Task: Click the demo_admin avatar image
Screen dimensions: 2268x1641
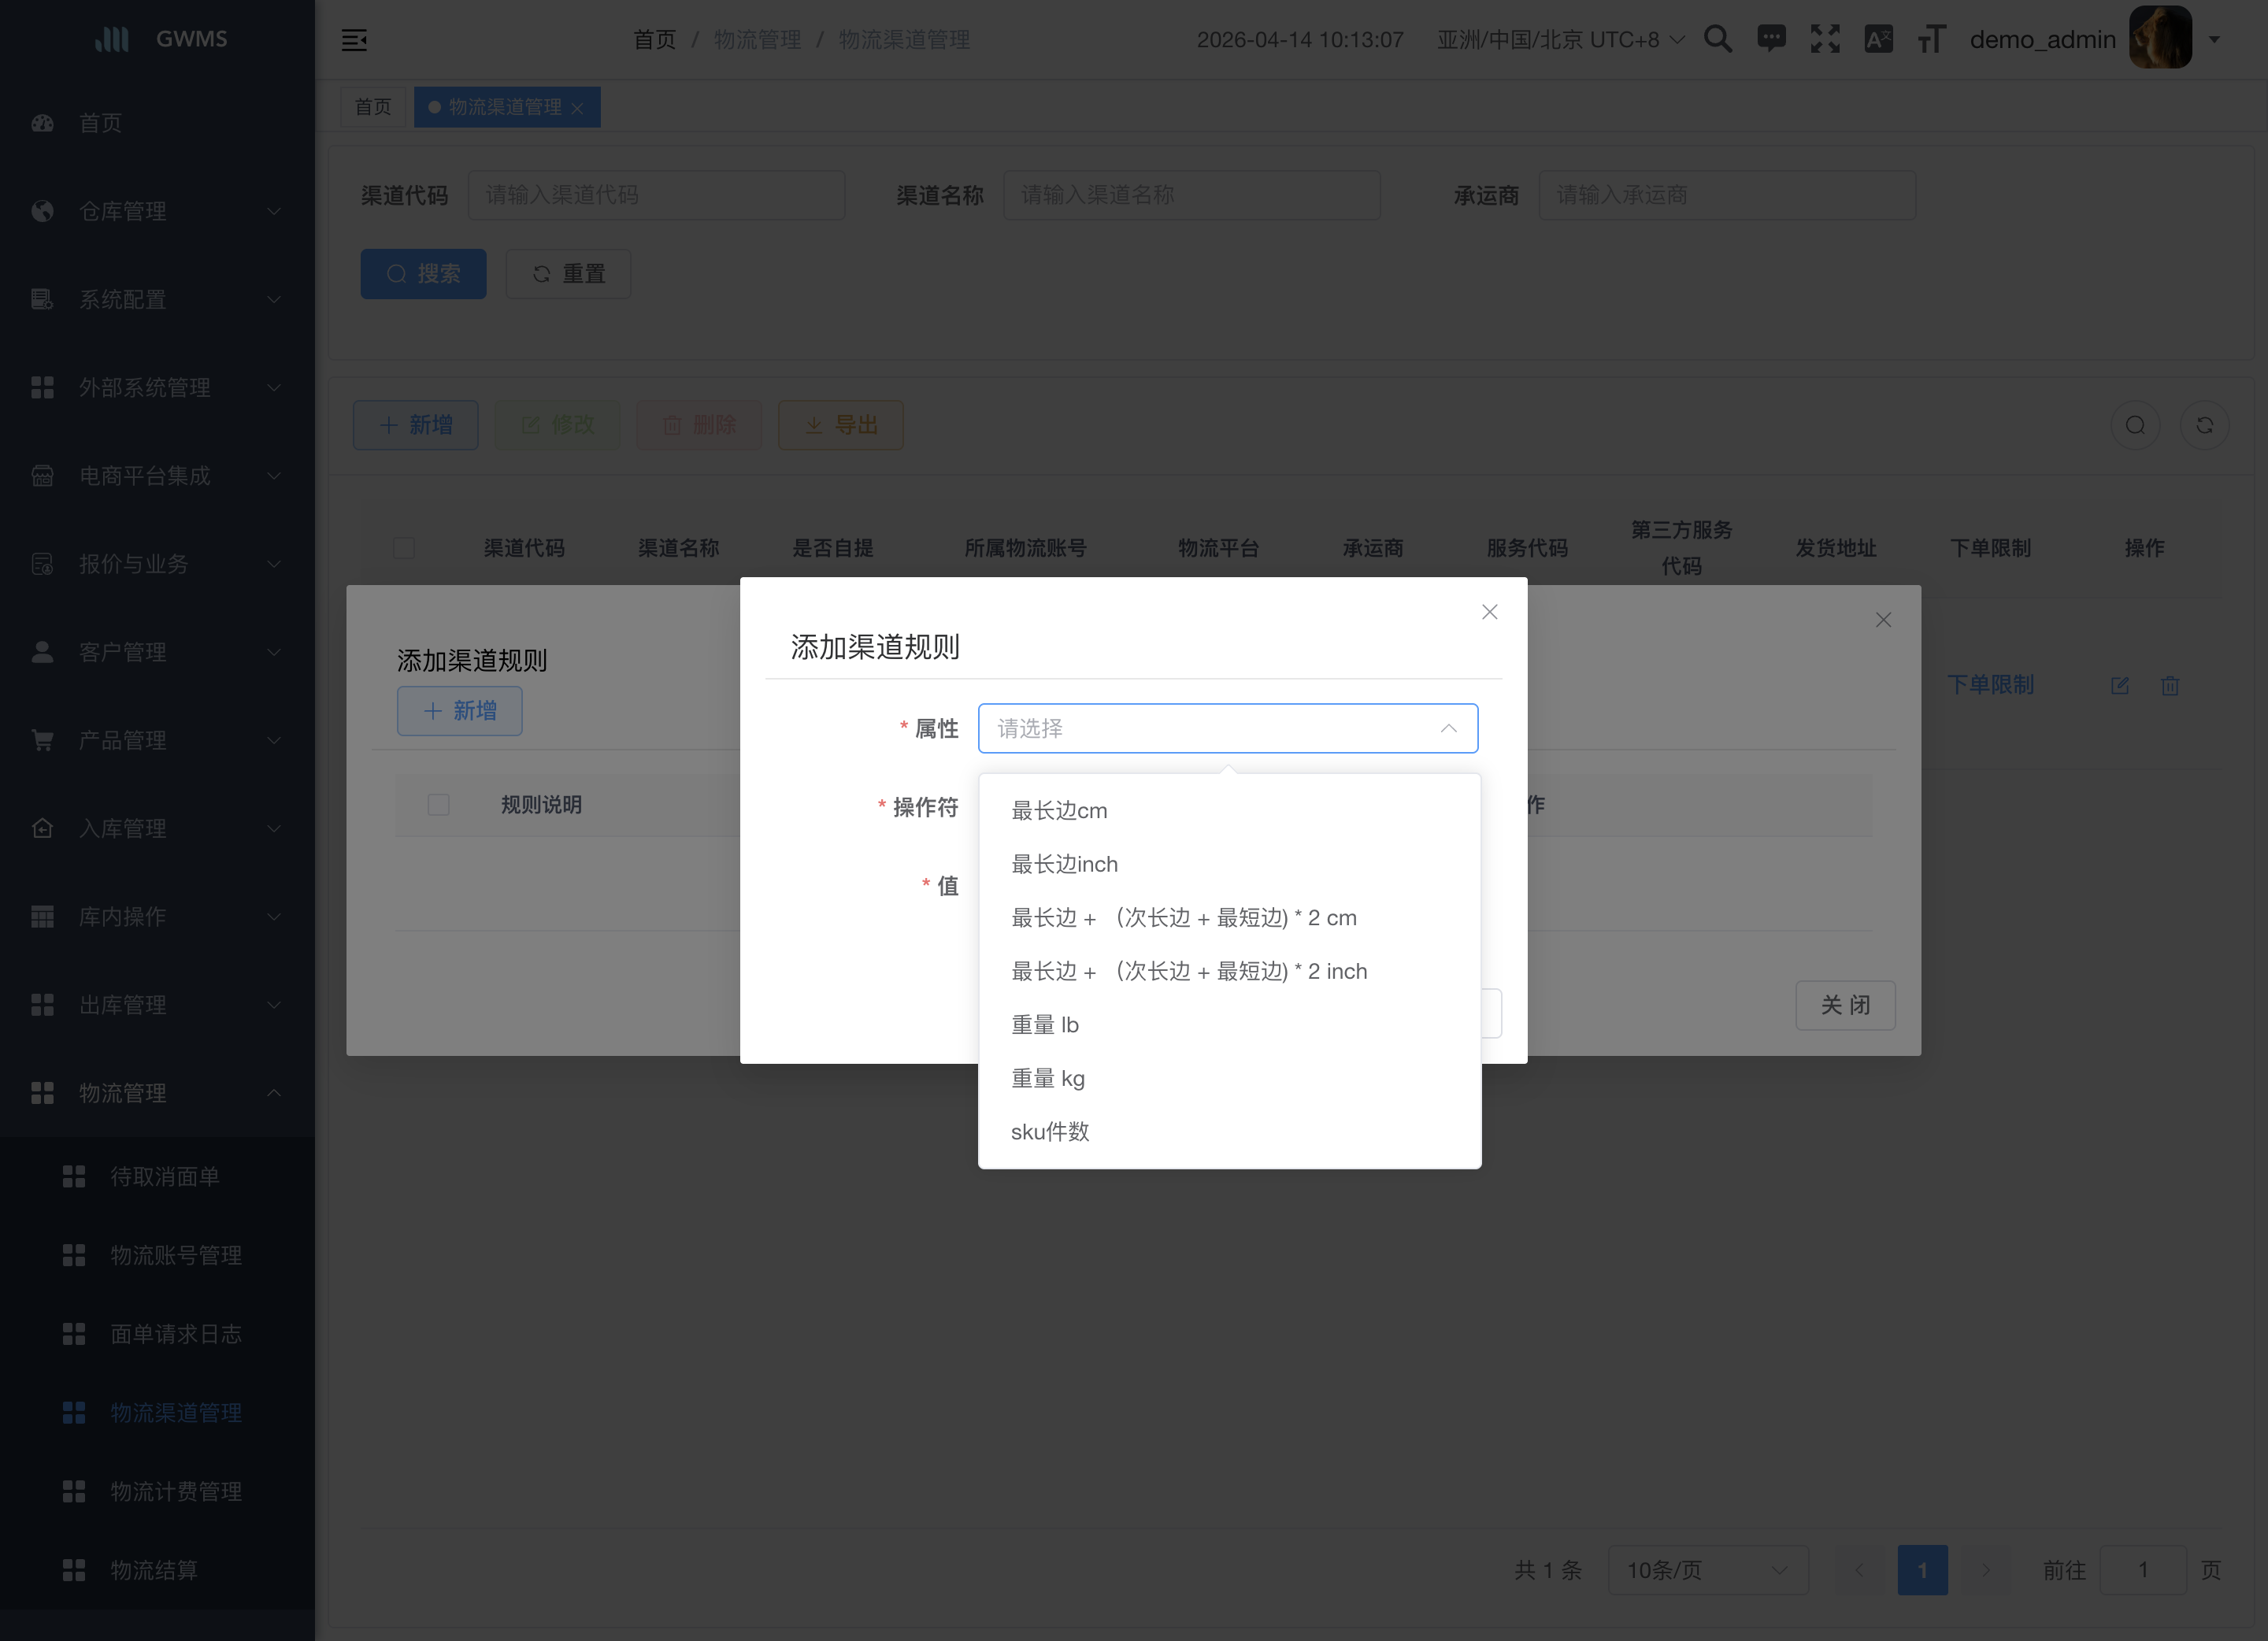Action: click(2160, 38)
